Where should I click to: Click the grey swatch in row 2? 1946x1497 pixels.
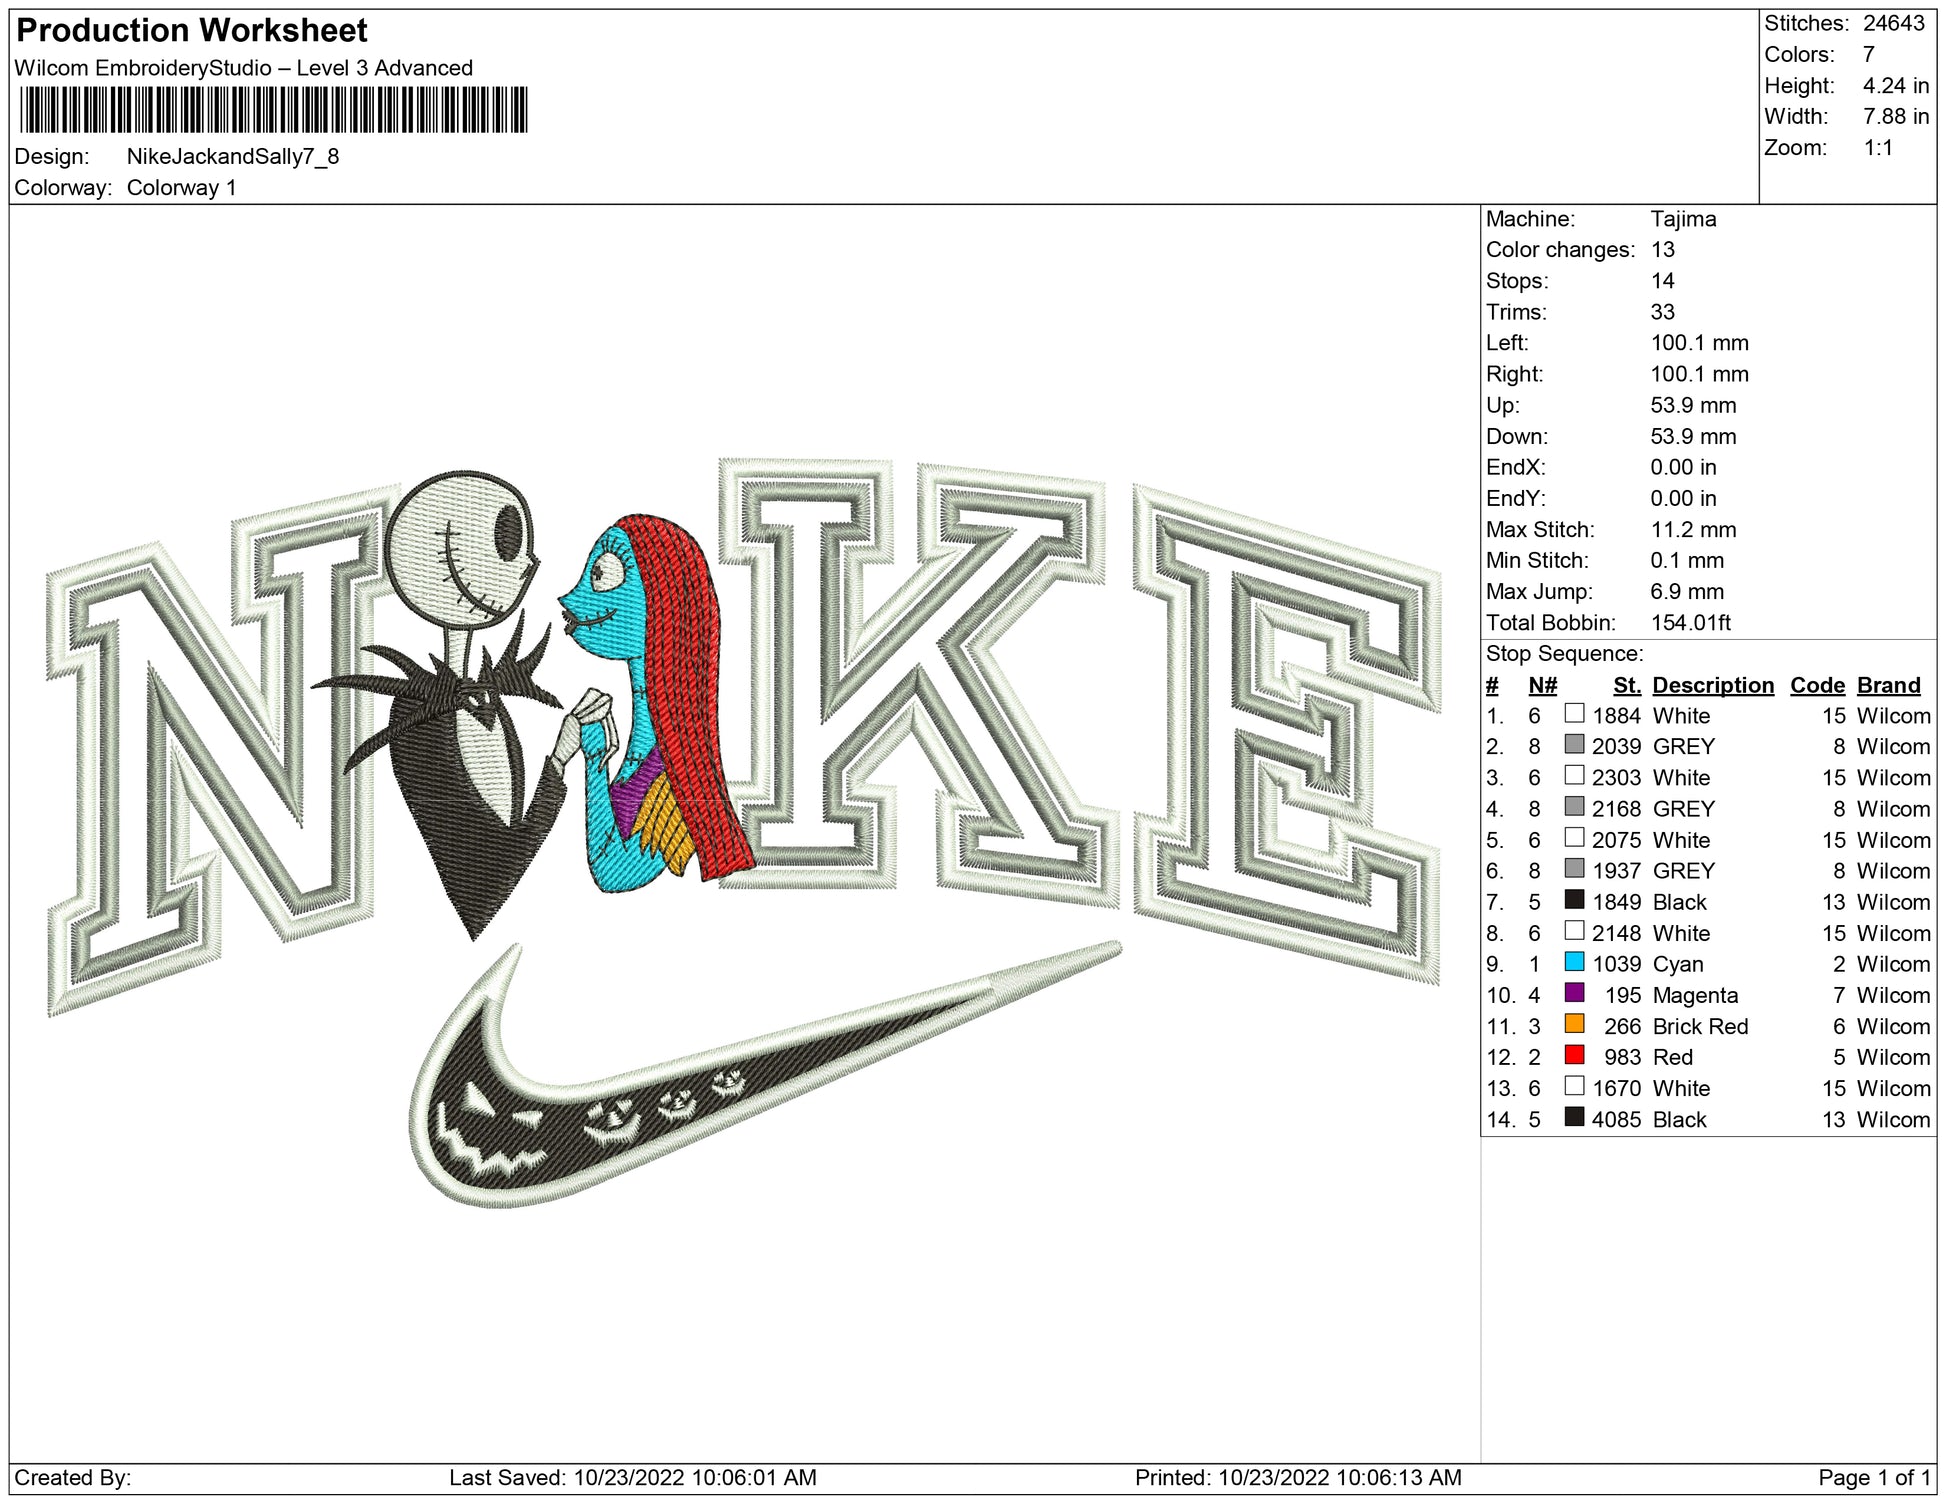[x=1574, y=744]
